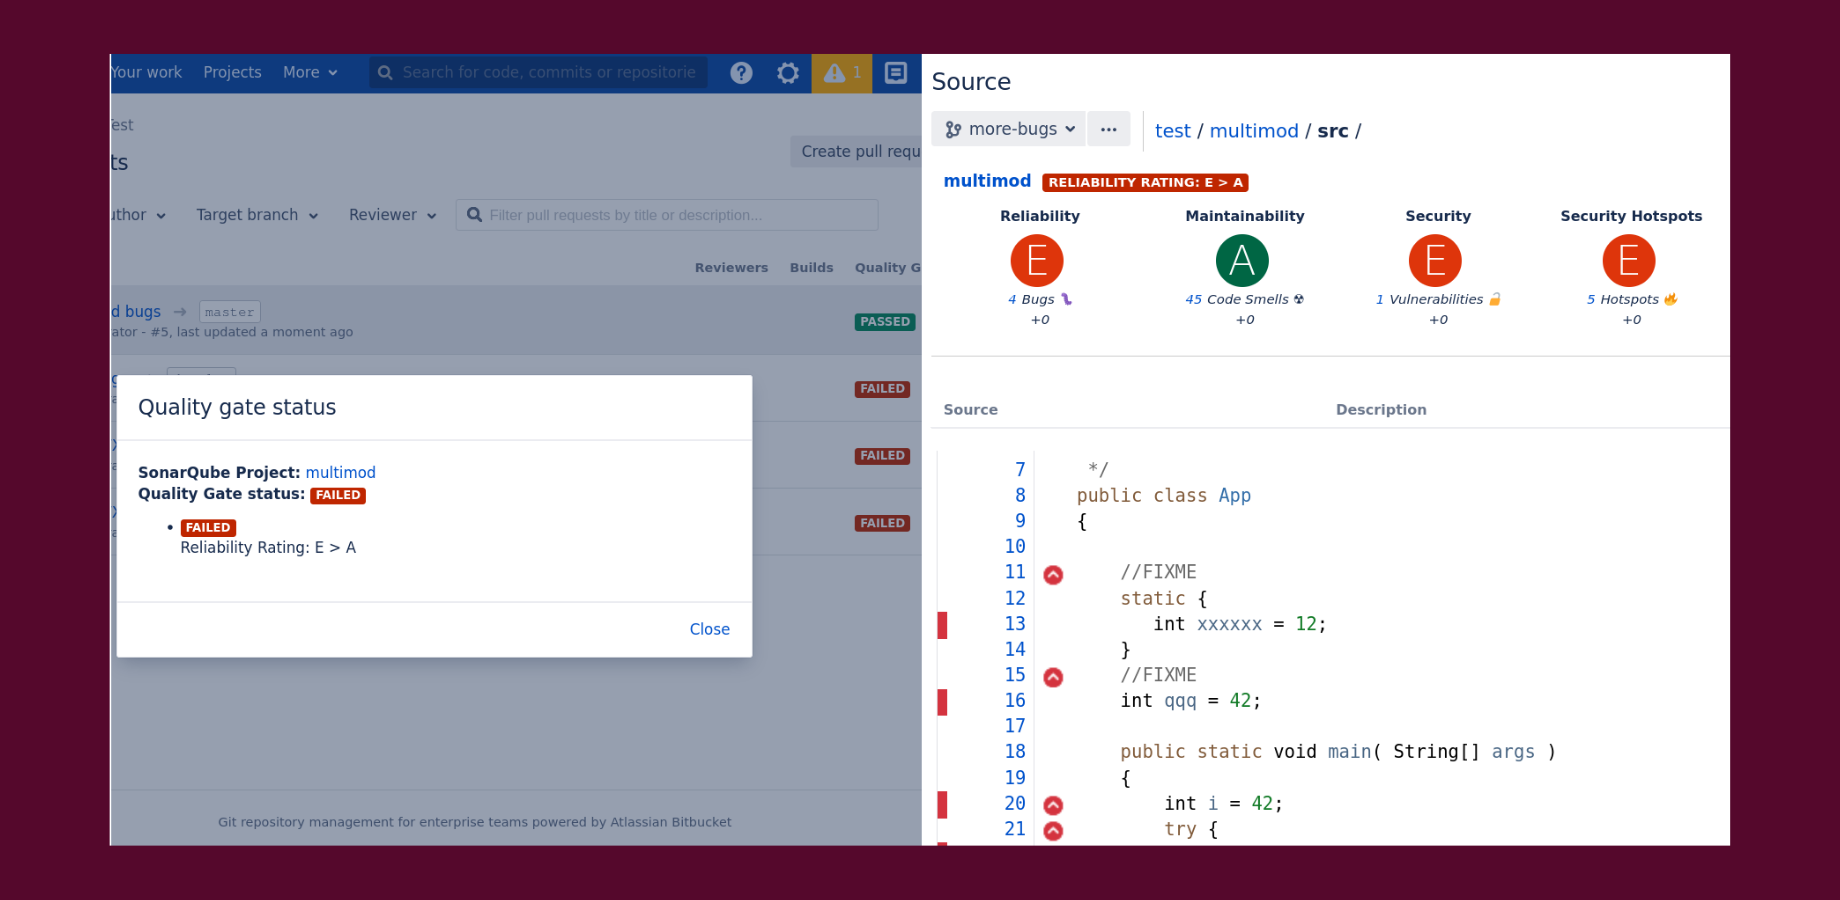Open the settings gear icon
The width and height of the screenshot is (1840, 900).
(x=788, y=73)
